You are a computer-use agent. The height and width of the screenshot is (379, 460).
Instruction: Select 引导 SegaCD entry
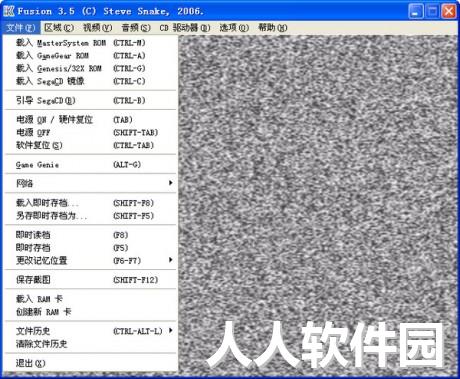90,100
